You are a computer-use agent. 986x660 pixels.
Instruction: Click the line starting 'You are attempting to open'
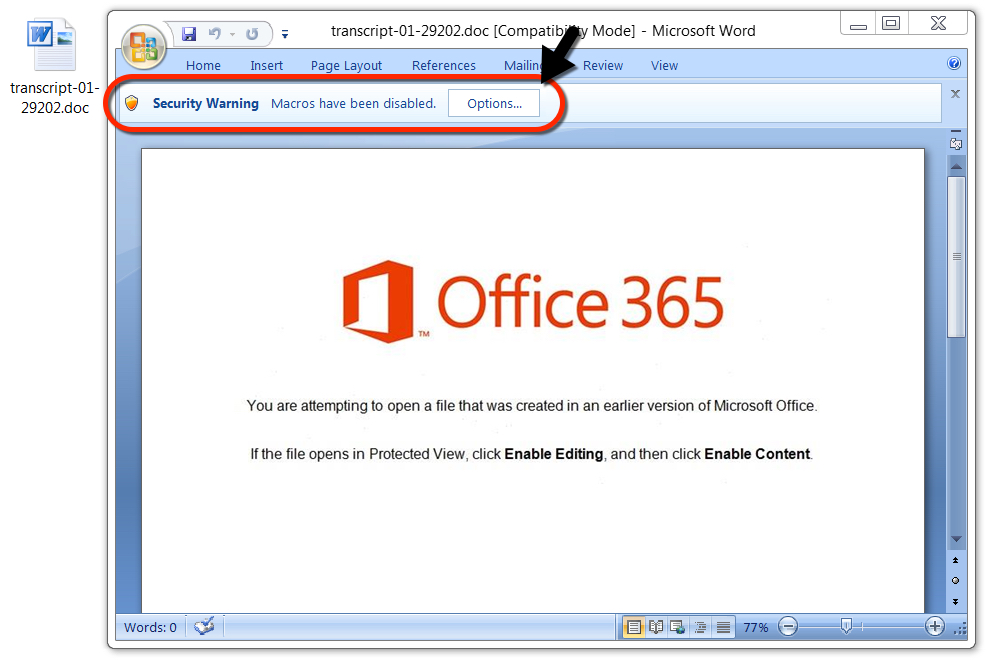point(532,405)
